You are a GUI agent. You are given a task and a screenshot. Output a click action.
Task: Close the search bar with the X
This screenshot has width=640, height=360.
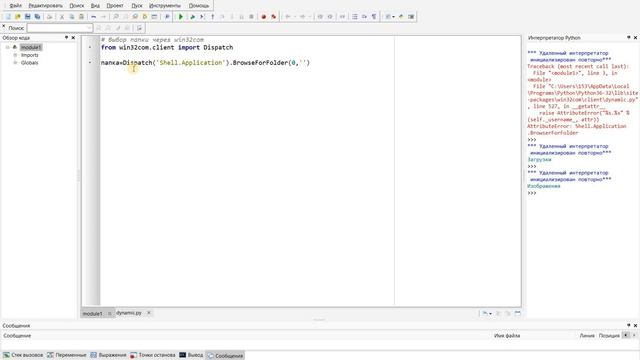tap(4, 27)
